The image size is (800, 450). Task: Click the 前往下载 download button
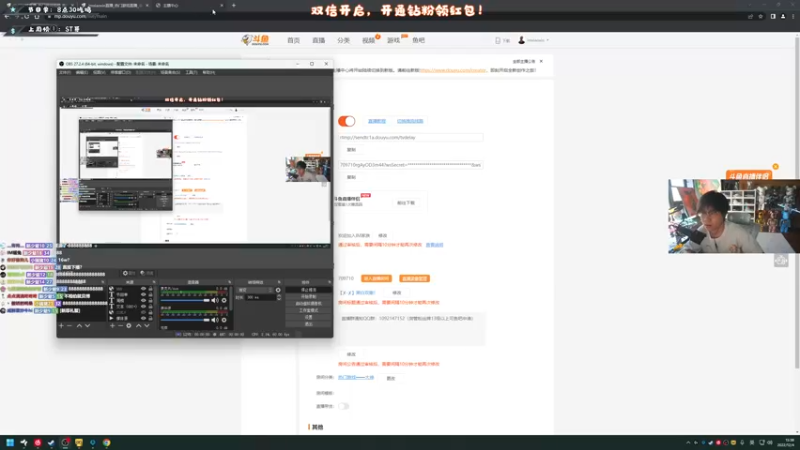click(x=406, y=203)
